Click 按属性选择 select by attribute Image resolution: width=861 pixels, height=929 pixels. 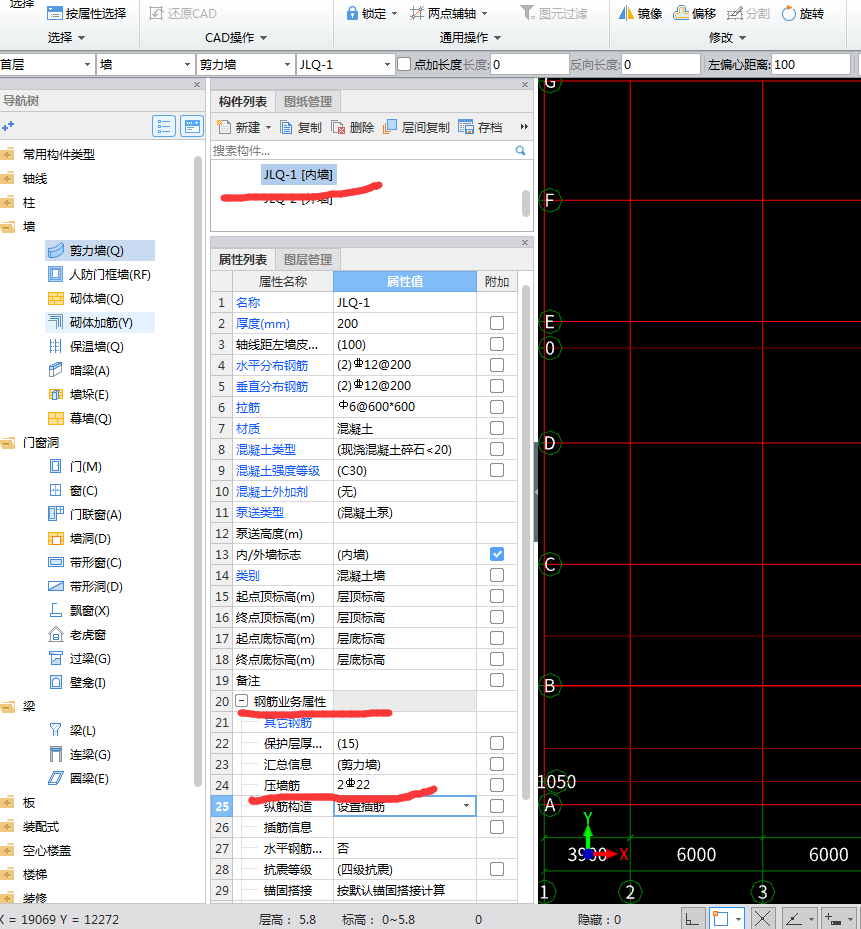[87, 13]
